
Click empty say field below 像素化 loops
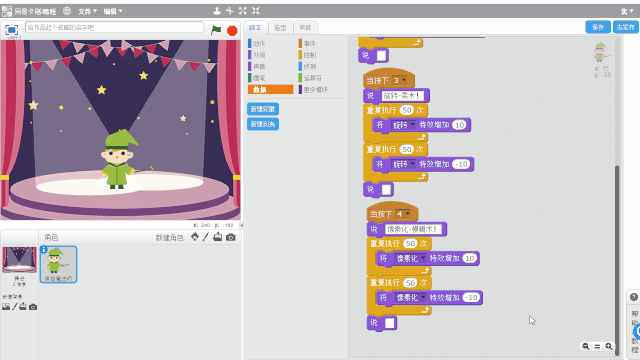pyautogui.click(x=390, y=323)
